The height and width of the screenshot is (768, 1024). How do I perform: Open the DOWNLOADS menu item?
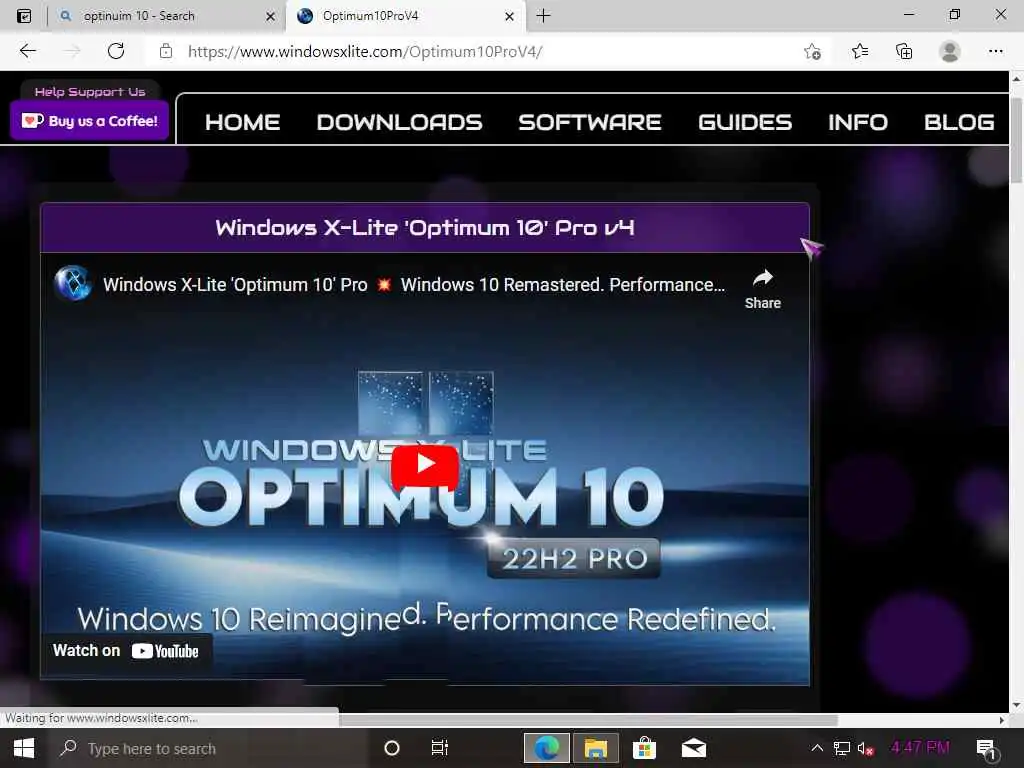(x=399, y=122)
